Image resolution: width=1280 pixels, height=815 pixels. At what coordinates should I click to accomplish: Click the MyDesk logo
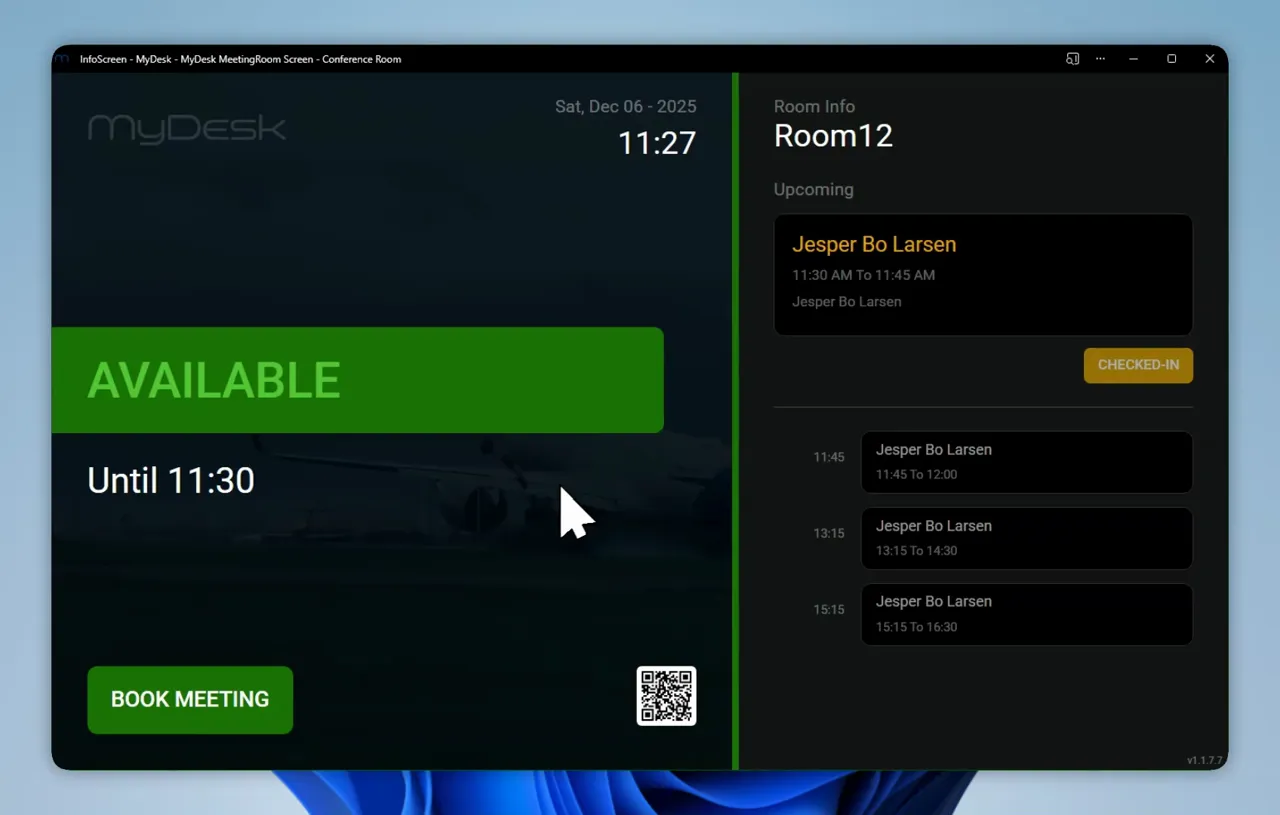click(x=187, y=129)
